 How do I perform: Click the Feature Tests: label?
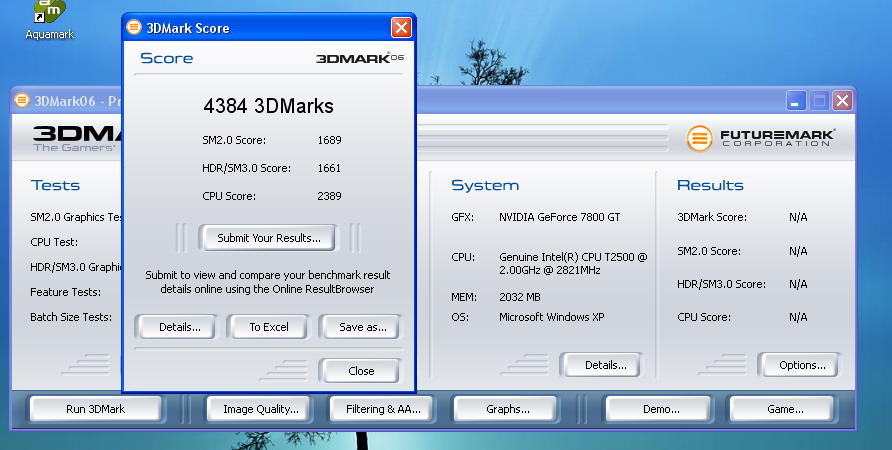(x=65, y=292)
